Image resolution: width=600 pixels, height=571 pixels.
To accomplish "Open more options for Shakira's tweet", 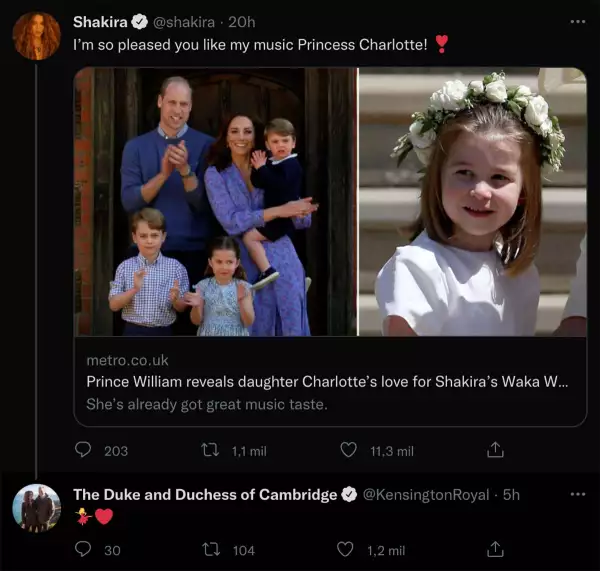I will click(577, 21).
